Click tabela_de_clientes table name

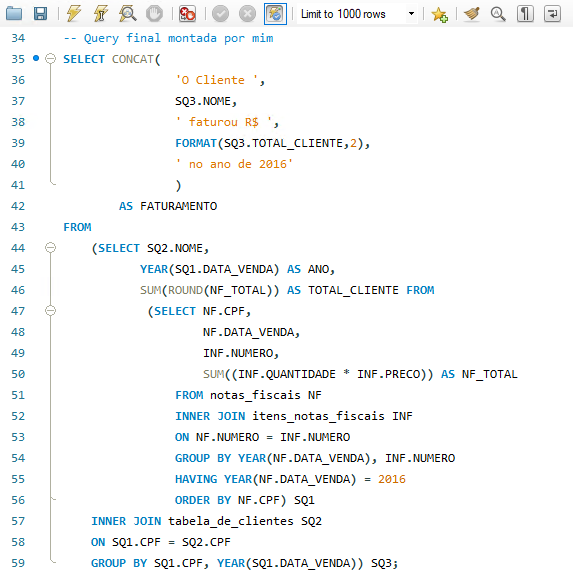pyautogui.click(x=231, y=521)
